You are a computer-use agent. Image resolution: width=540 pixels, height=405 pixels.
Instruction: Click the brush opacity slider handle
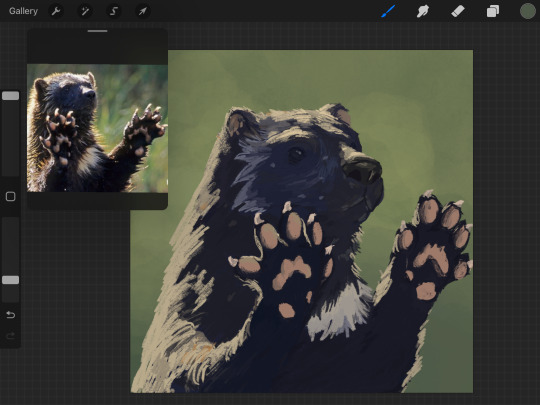coord(11,280)
